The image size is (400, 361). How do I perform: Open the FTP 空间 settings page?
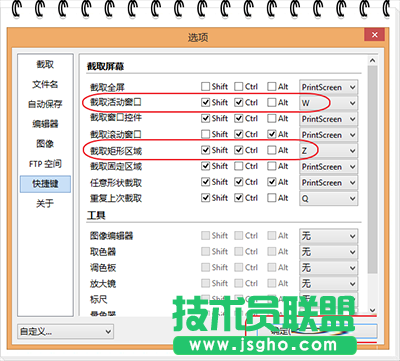point(45,164)
